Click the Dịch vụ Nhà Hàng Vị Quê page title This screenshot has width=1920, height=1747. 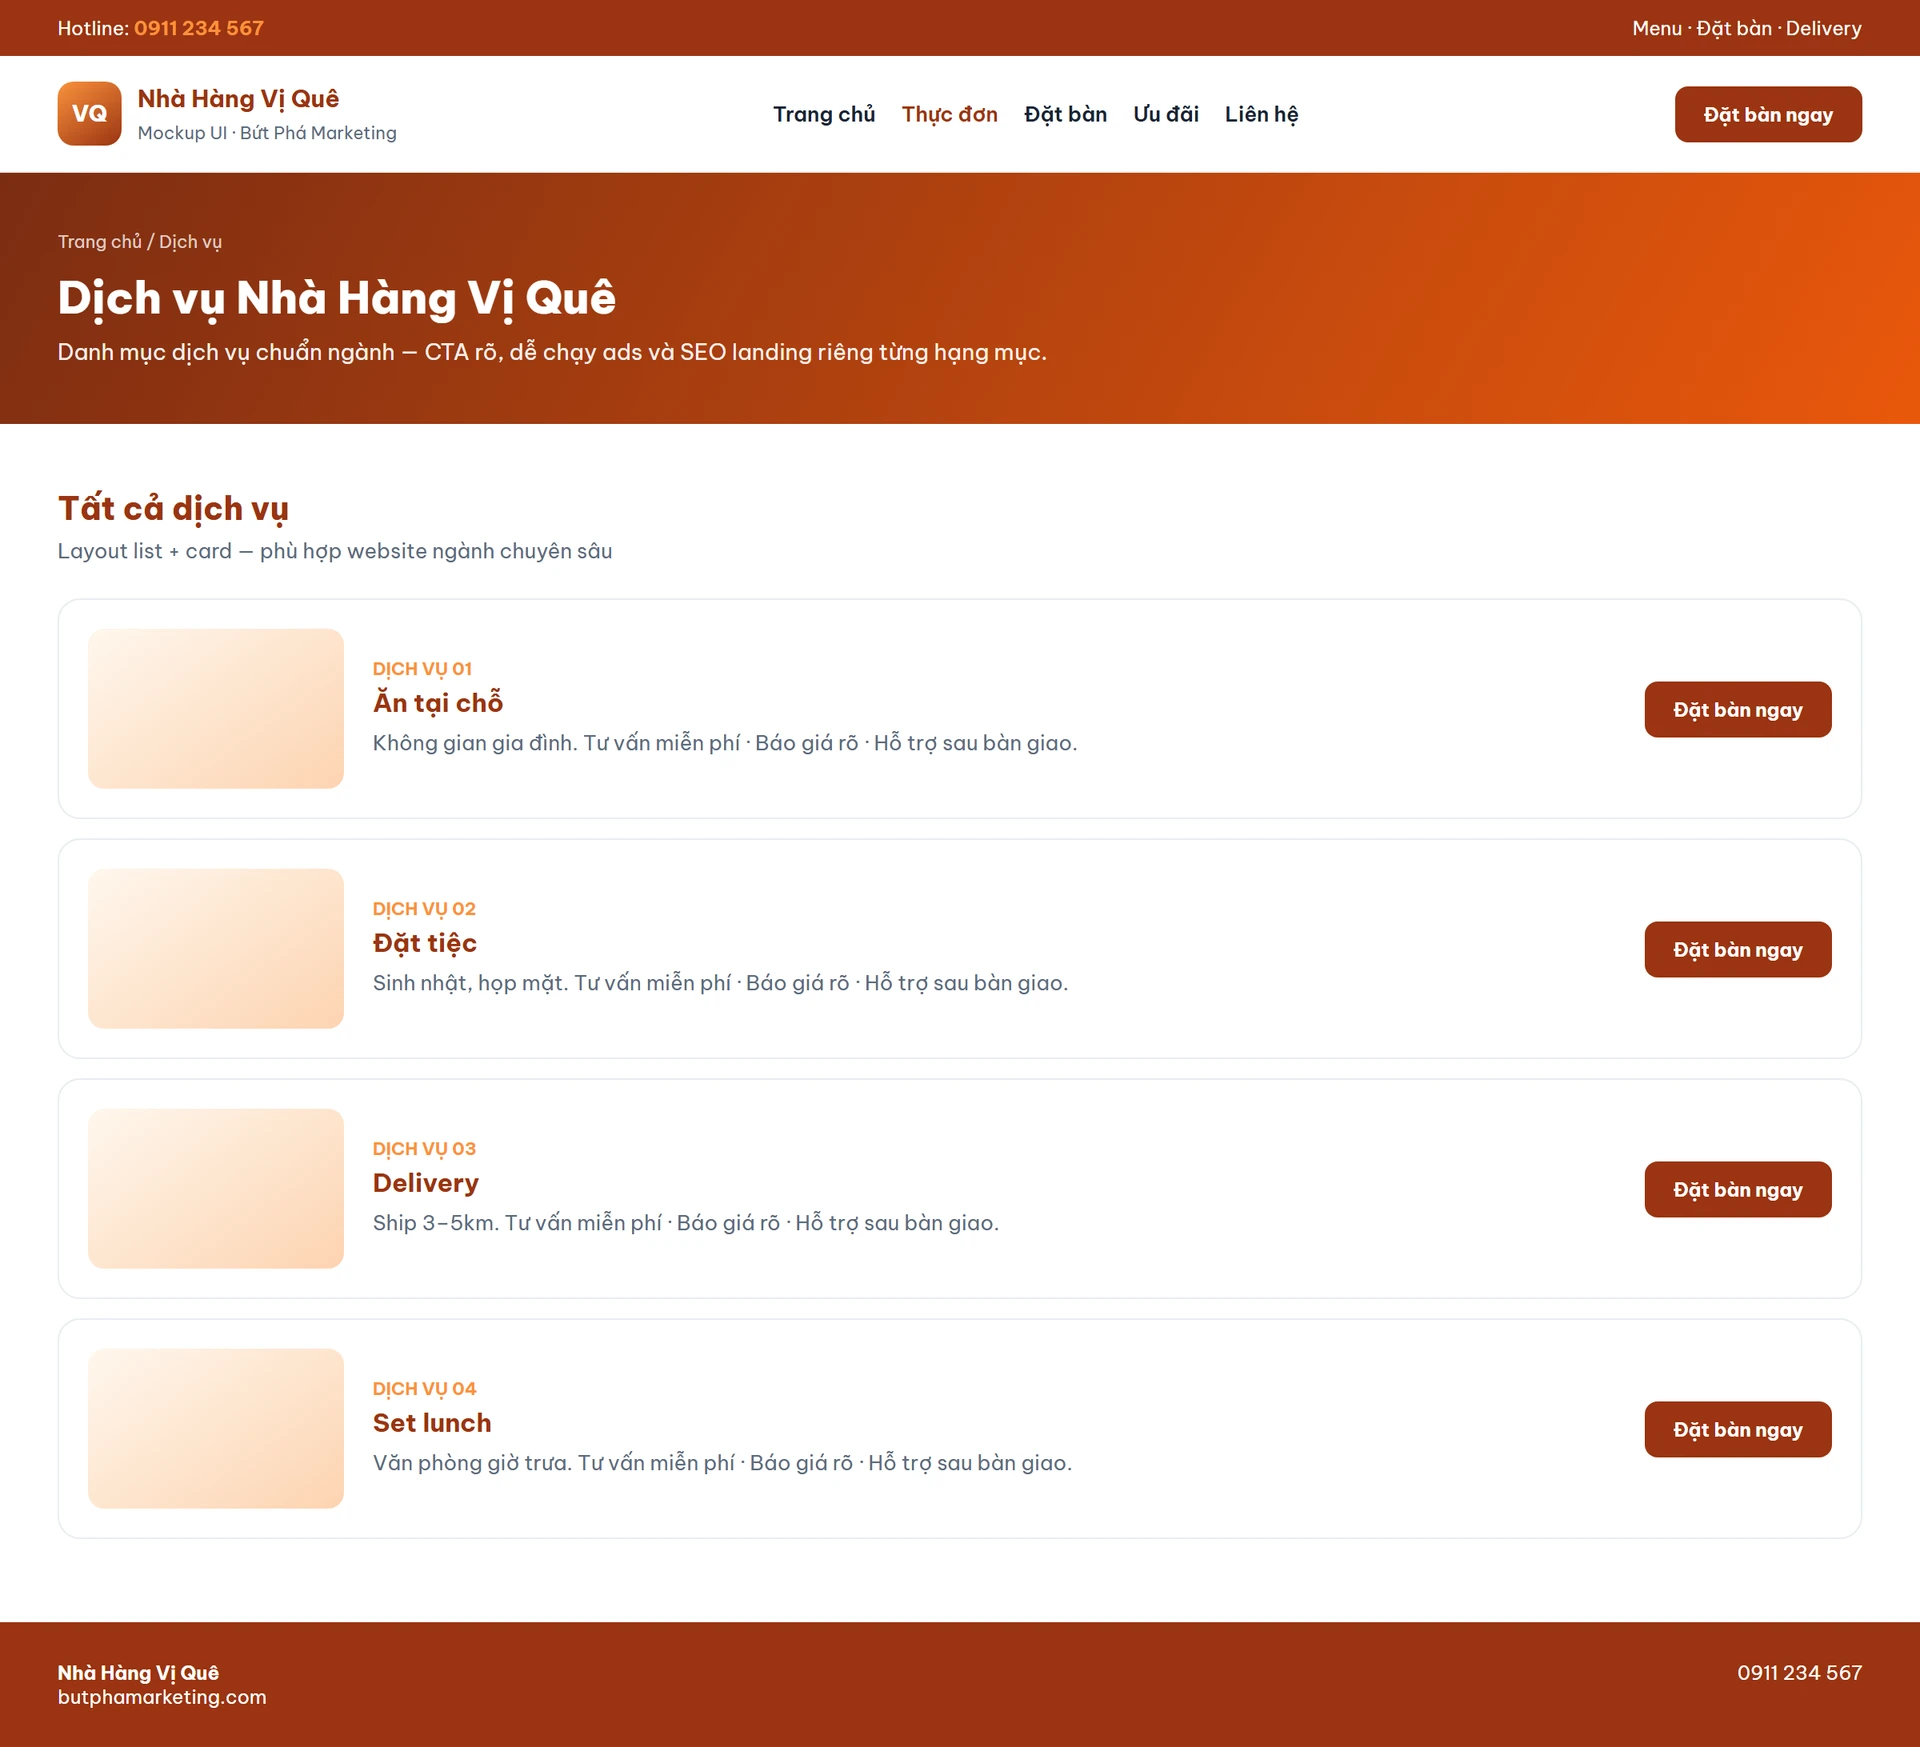click(x=337, y=298)
